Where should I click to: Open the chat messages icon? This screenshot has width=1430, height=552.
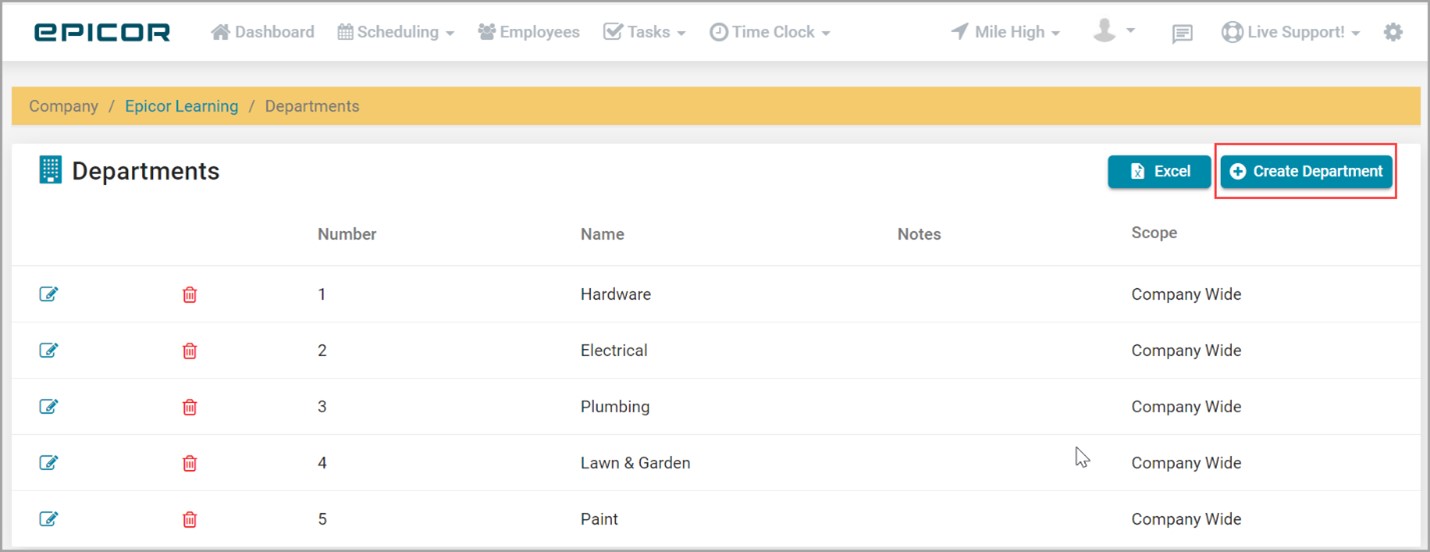1182,33
